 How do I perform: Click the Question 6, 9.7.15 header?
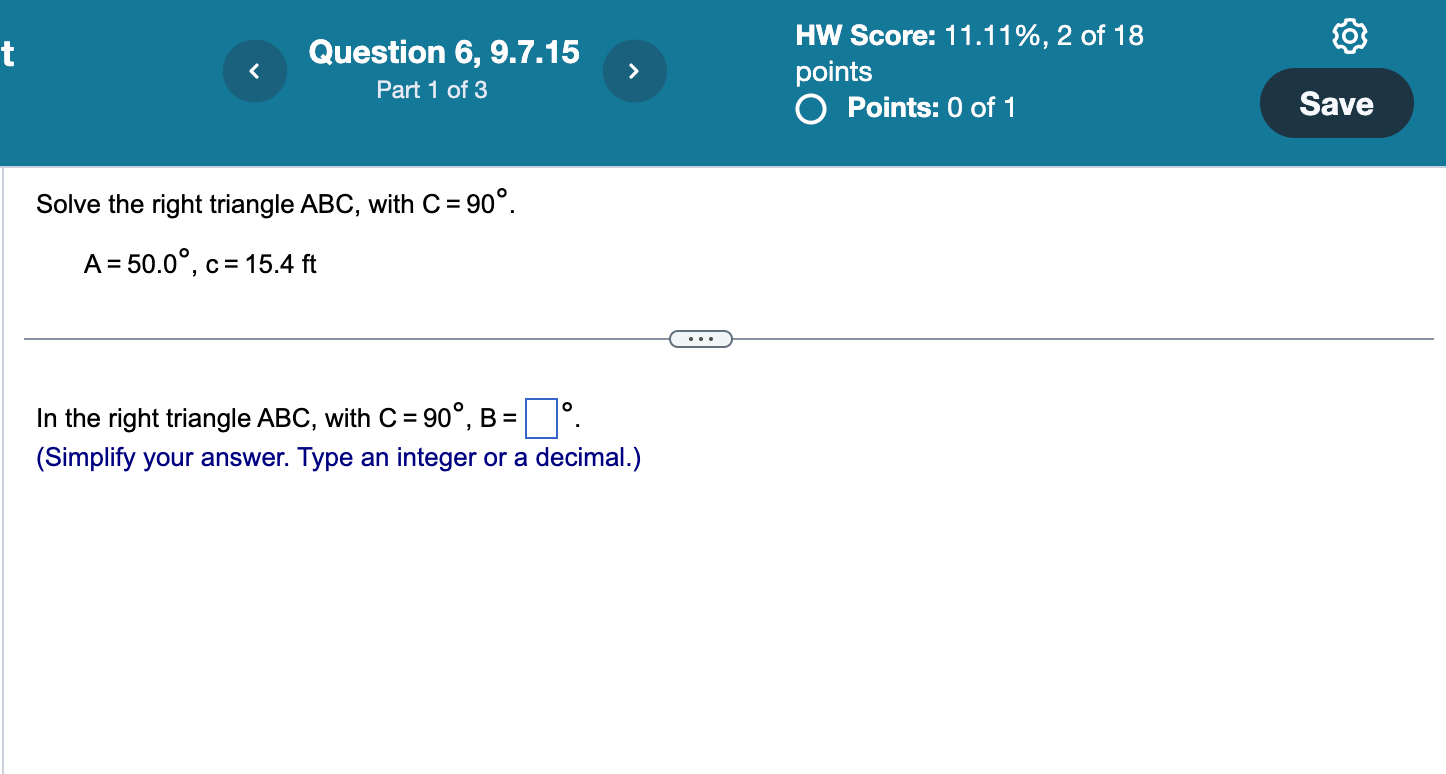pos(444,52)
